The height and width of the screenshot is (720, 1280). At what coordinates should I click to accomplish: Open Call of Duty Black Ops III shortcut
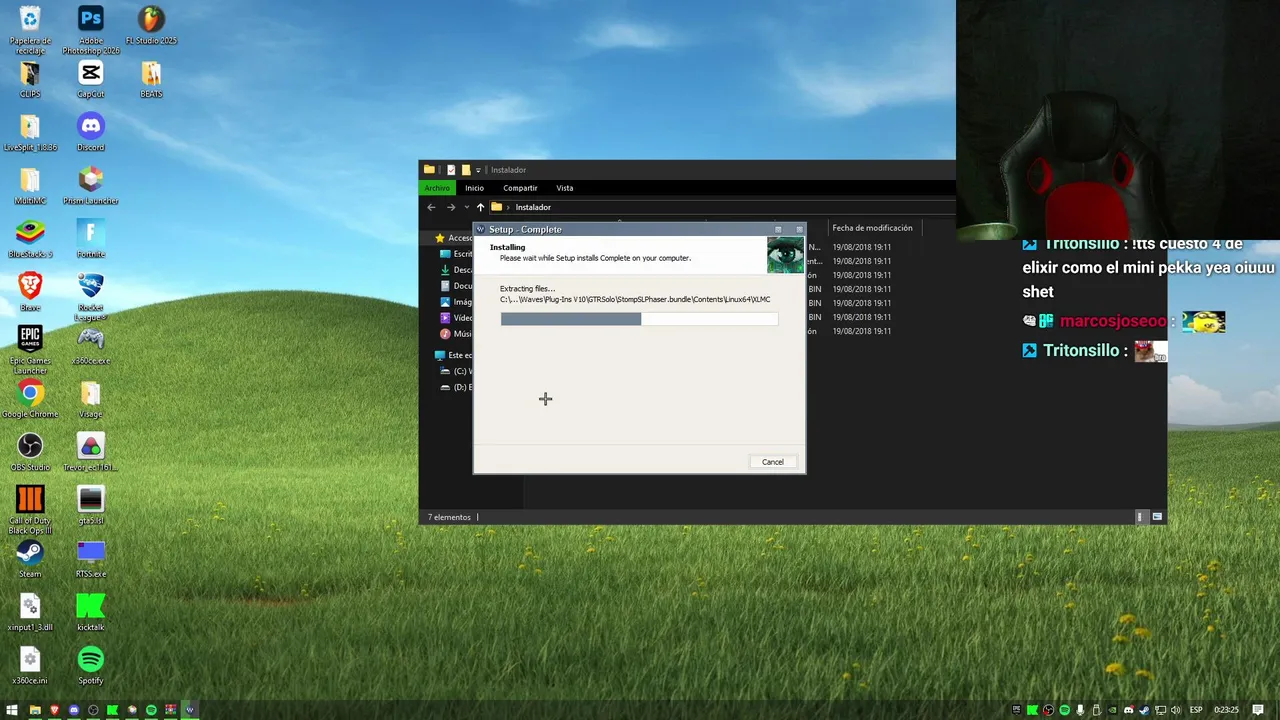[30, 510]
